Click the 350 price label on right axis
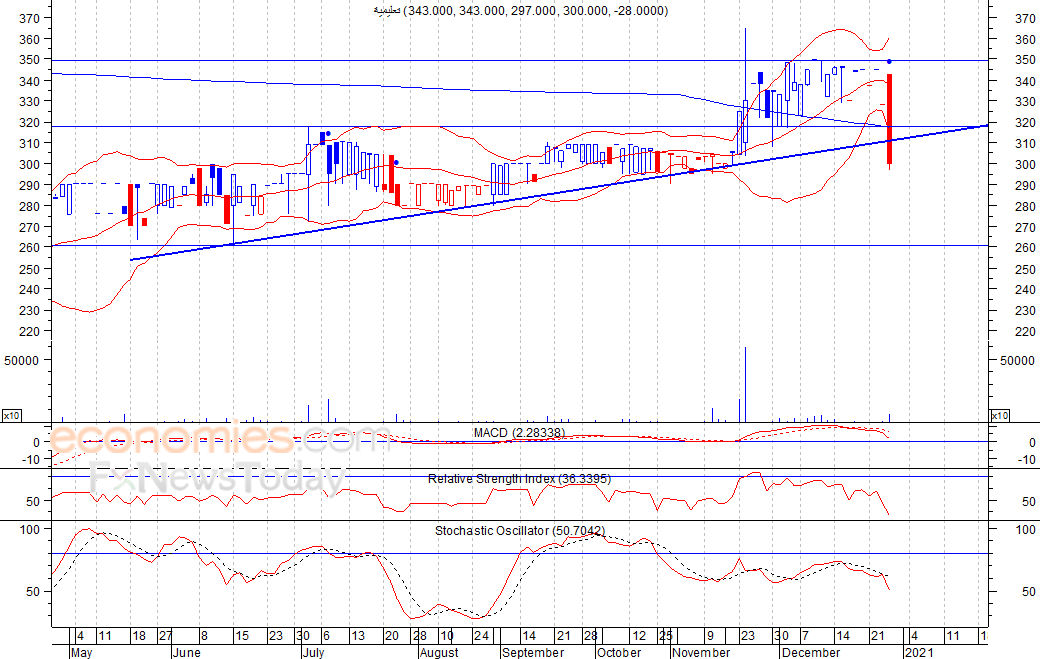 click(1025, 60)
